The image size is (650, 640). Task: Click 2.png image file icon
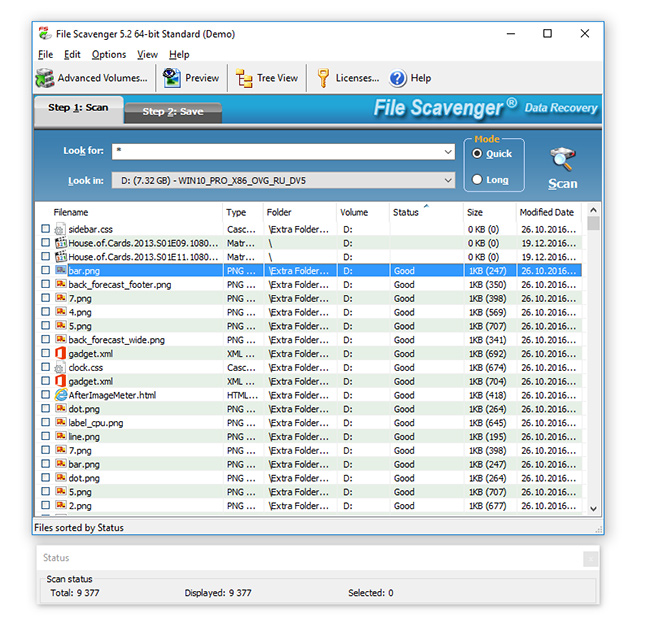click(61, 506)
